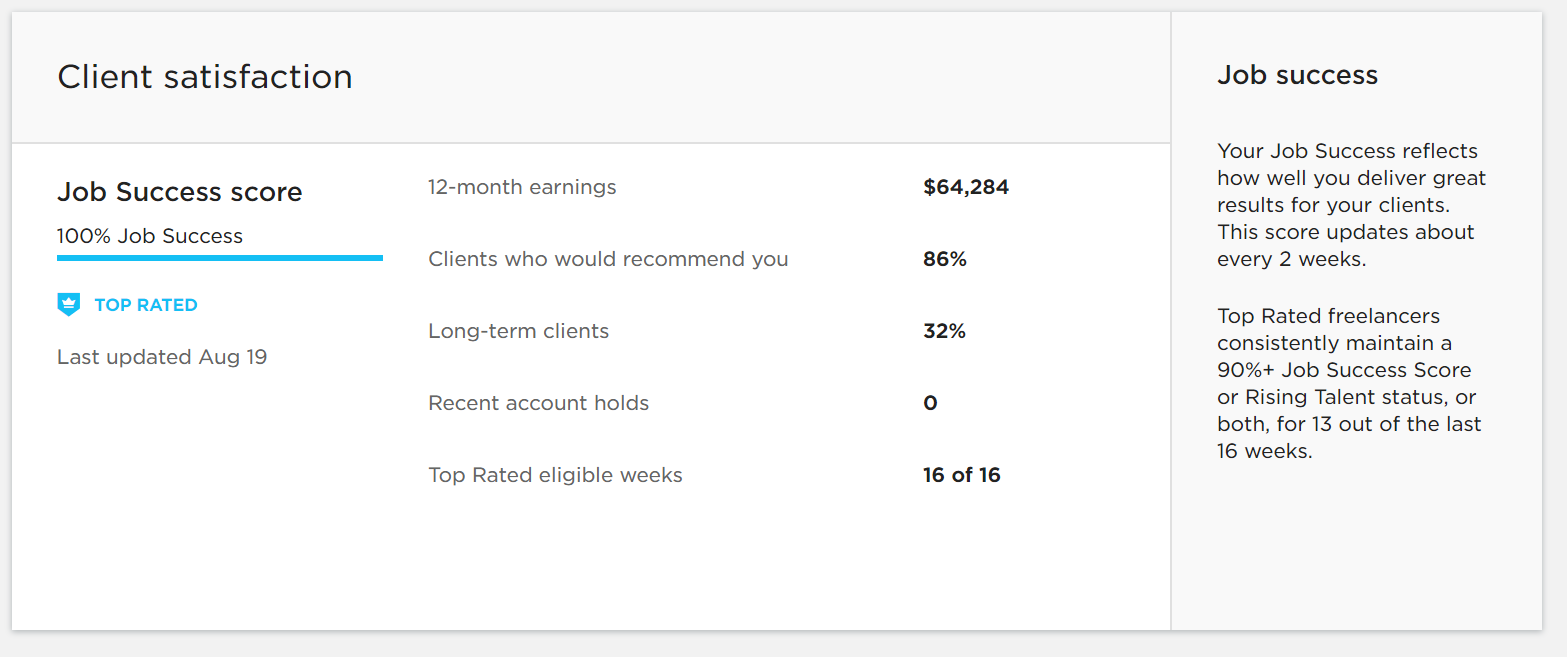The width and height of the screenshot is (1567, 657).
Task: Click the Long-term clients label
Action: (518, 331)
